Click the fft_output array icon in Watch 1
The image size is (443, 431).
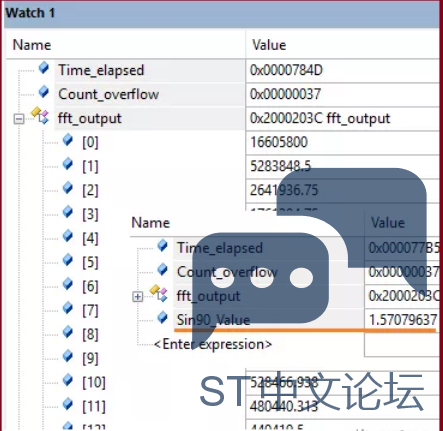[x=40, y=115]
